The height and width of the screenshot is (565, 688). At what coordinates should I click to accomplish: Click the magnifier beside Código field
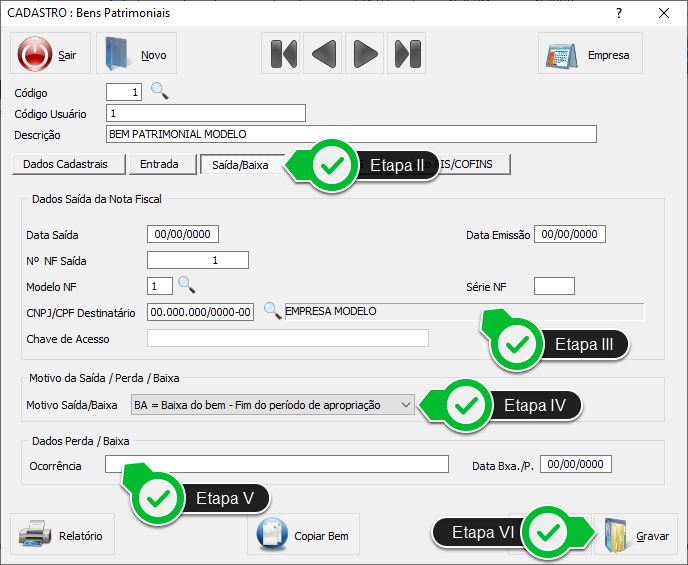(x=160, y=92)
